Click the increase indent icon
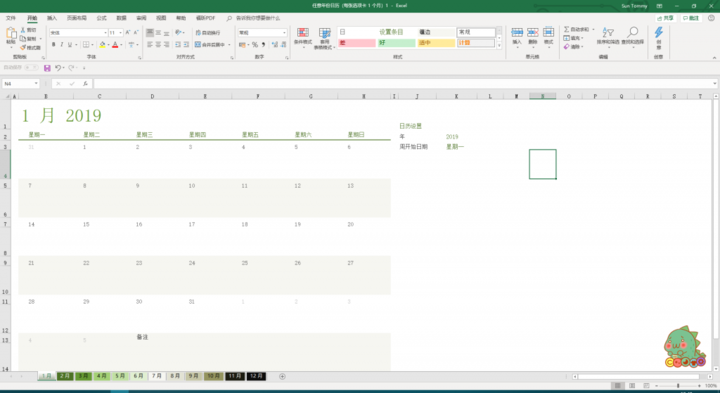 (186, 45)
